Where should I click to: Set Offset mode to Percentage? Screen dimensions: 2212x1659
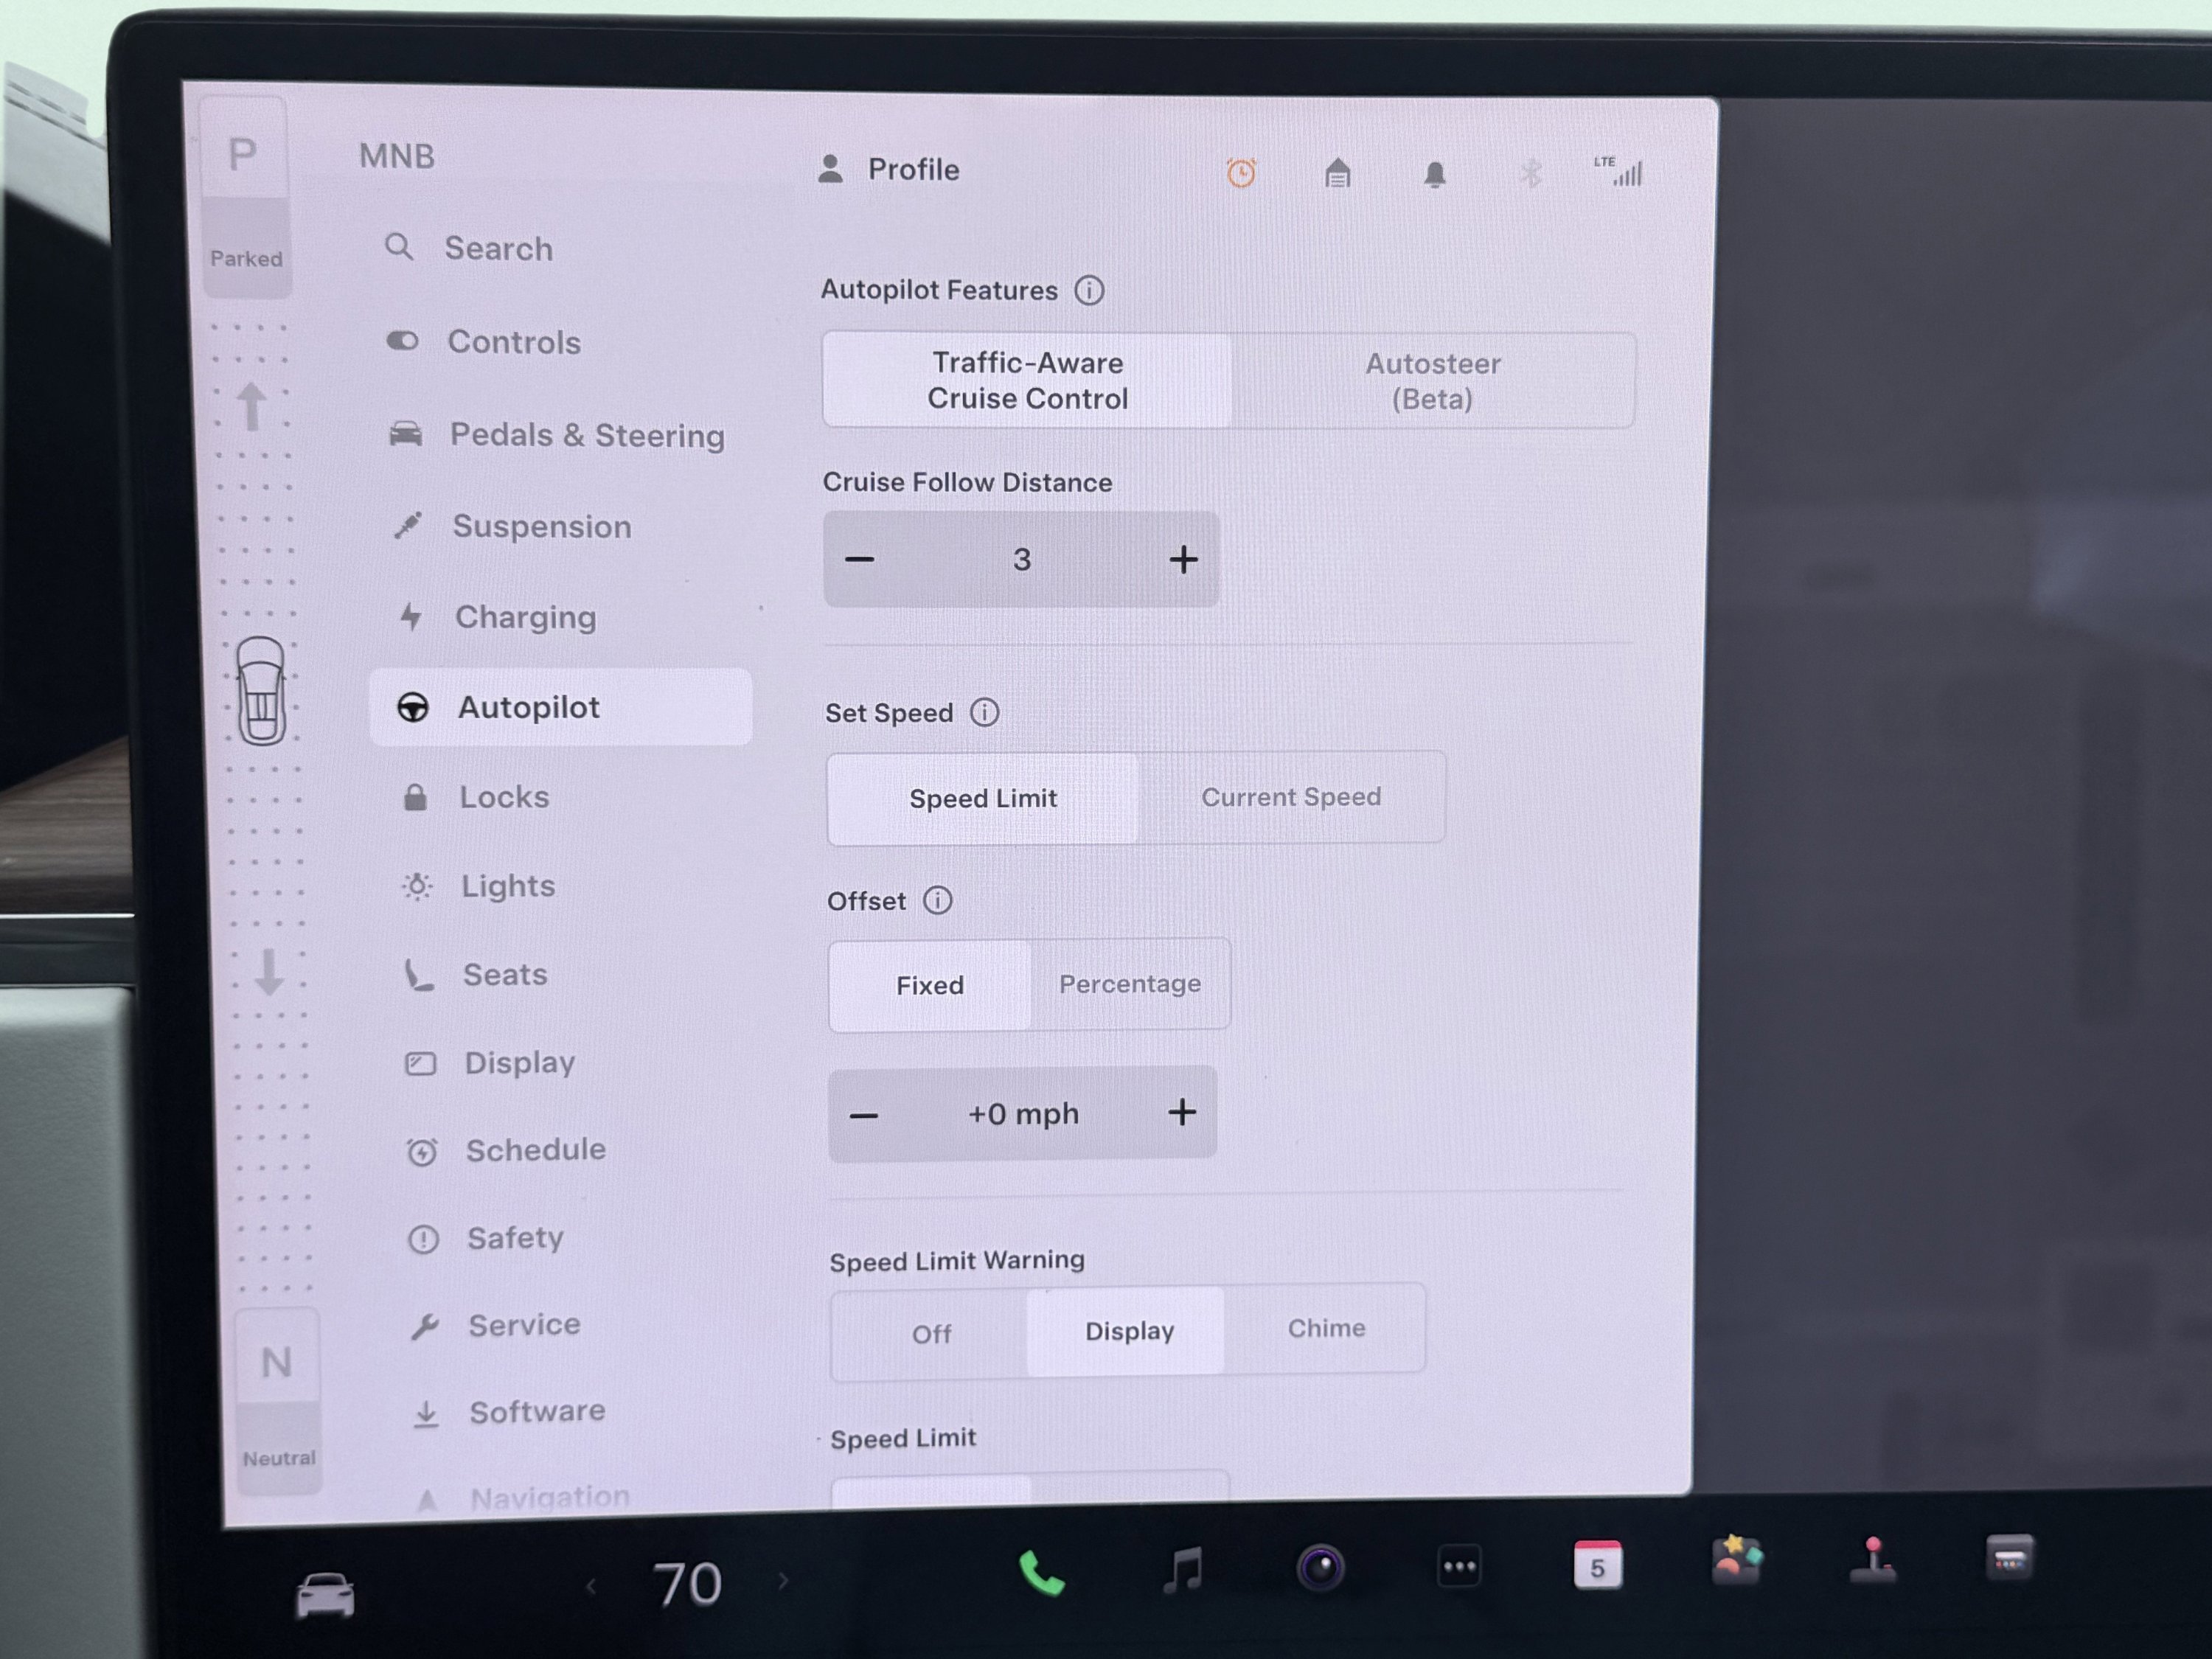tap(1130, 984)
